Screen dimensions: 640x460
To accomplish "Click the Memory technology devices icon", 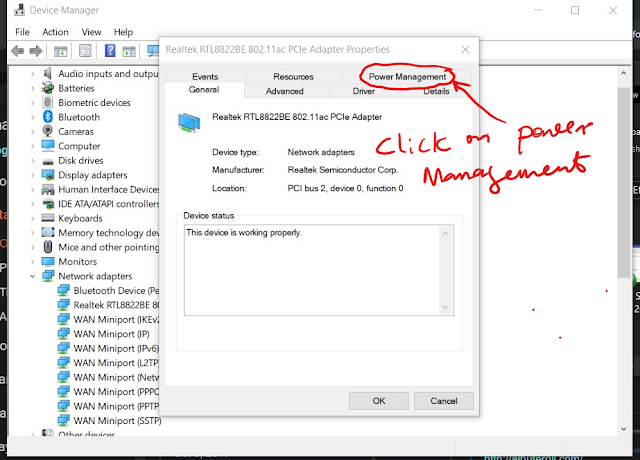I will (48, 232).
